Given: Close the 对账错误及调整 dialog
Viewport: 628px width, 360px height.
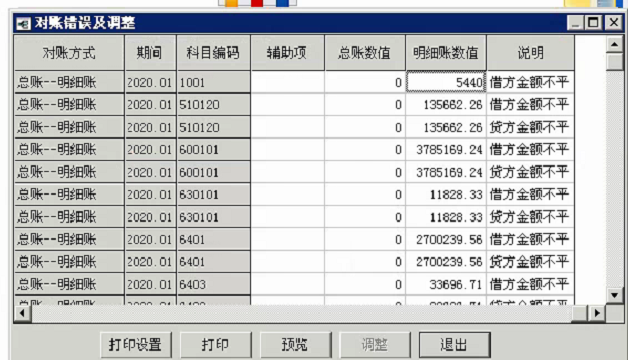Looking at the screenshot, I should click(x=613, y=23).
